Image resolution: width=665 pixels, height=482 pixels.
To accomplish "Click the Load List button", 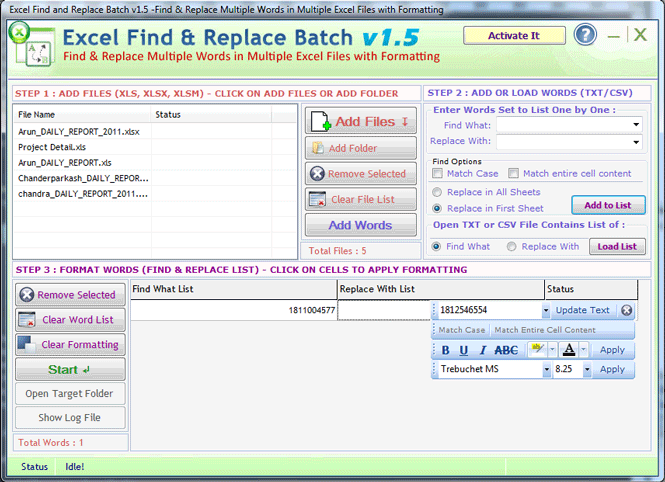I will 617,247.
